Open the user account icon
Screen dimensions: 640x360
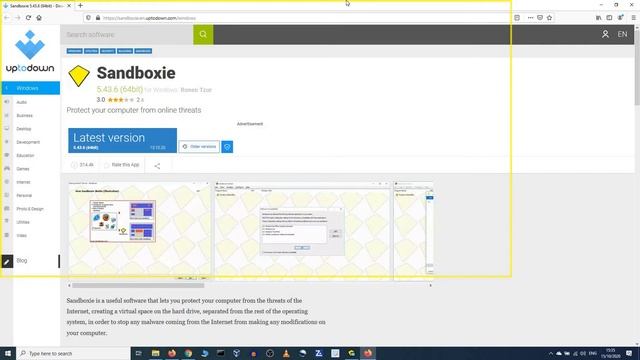[605, 34]
